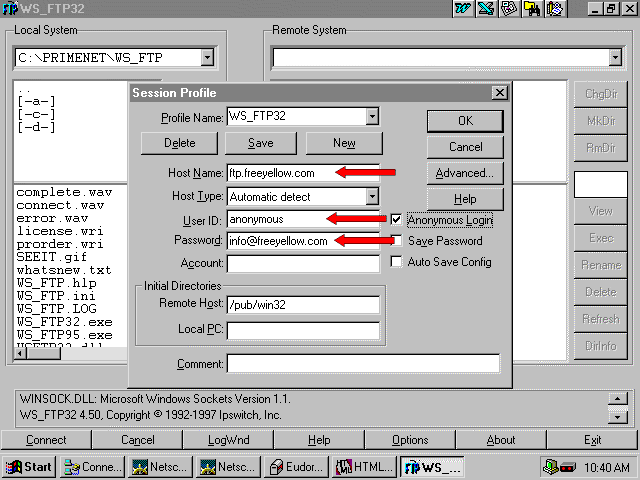
Task: Open the Remote System directory dropdown
Action: tap(615, 58)
